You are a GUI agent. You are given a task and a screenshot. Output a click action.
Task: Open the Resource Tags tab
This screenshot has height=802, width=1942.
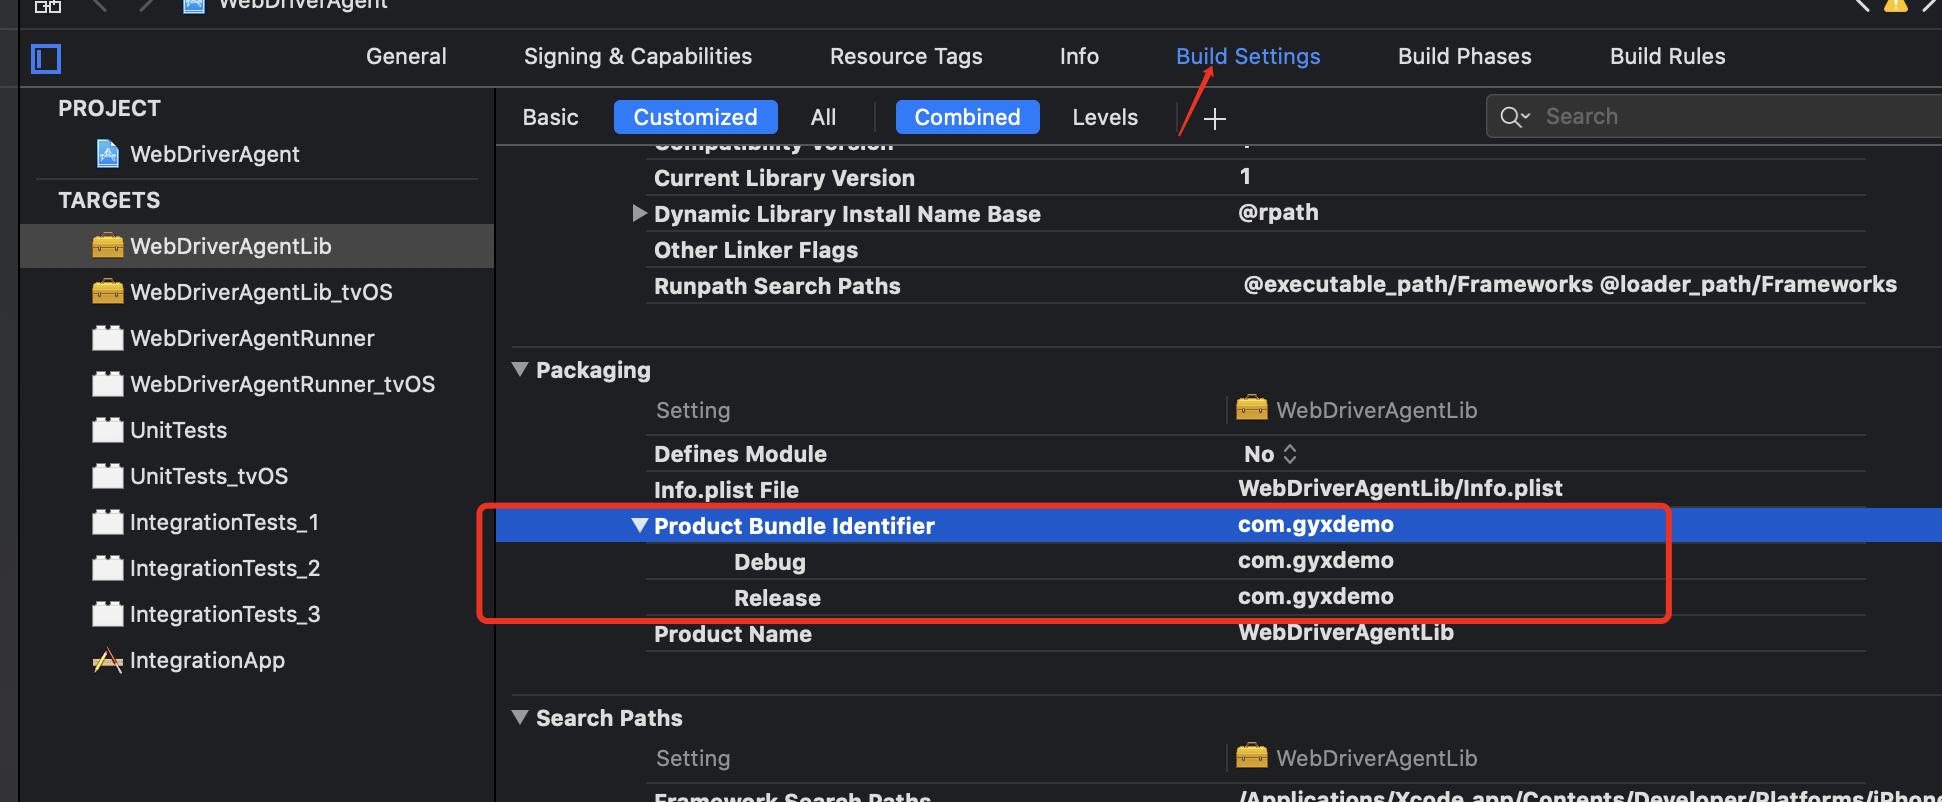click(x=906, y=57)
